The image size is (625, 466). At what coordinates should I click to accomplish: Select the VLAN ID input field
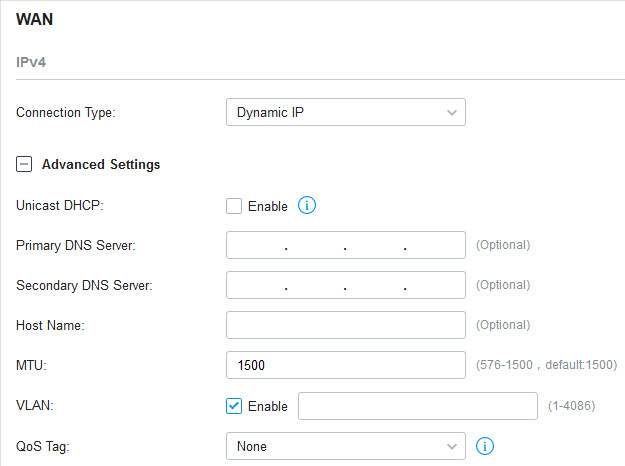point(418,406)
